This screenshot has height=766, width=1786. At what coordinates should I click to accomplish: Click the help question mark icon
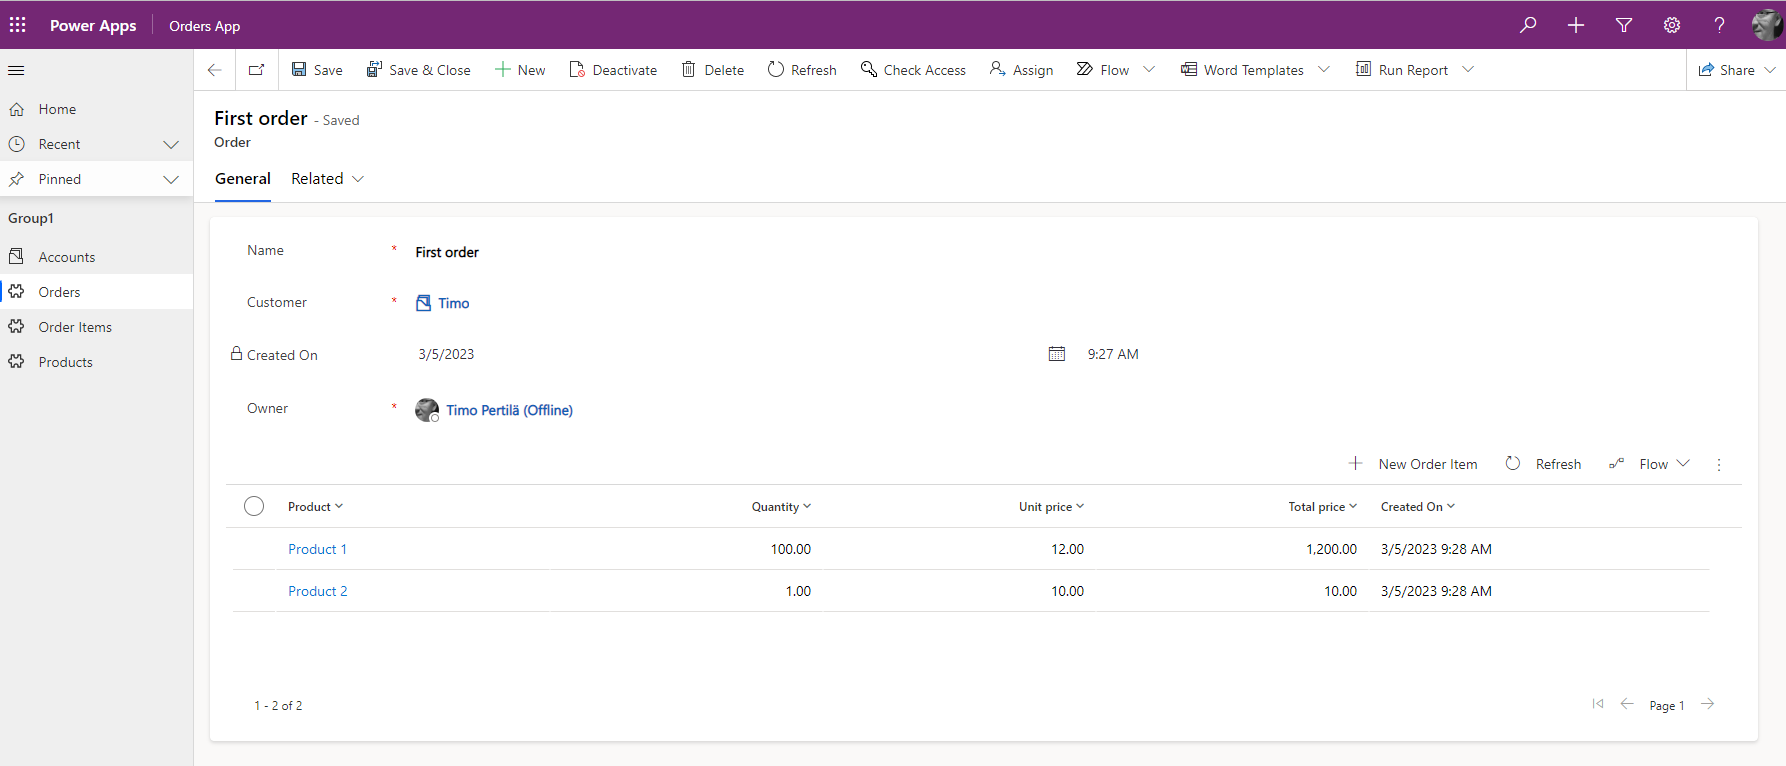tap(1719, 25)
